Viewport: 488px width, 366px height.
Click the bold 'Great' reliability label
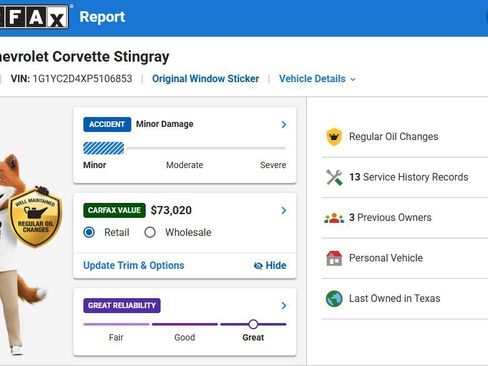pyautogui.click(x=253, y=337)
